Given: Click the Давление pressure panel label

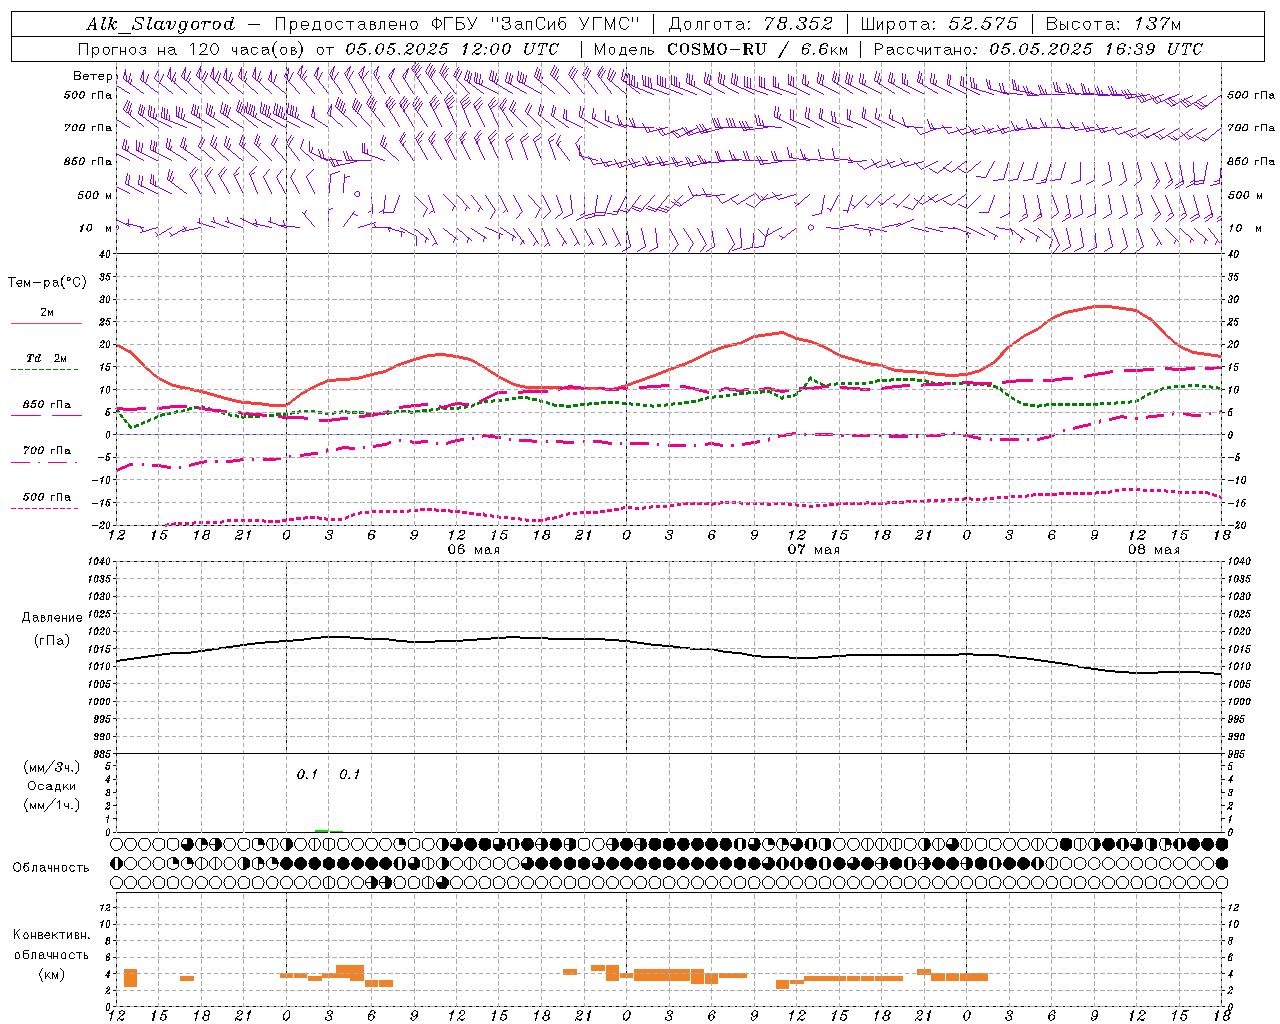Looking at the screenshot, I should [52, 618].
